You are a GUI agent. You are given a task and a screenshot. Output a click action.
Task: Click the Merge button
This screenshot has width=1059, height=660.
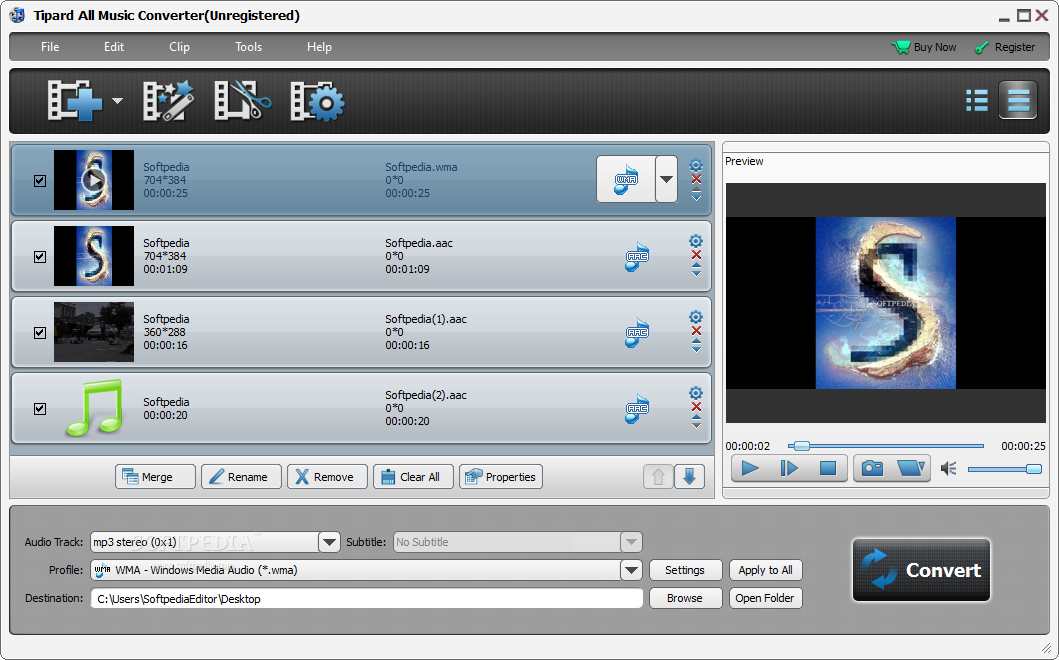pyautogui.click(x=155, y=476)
